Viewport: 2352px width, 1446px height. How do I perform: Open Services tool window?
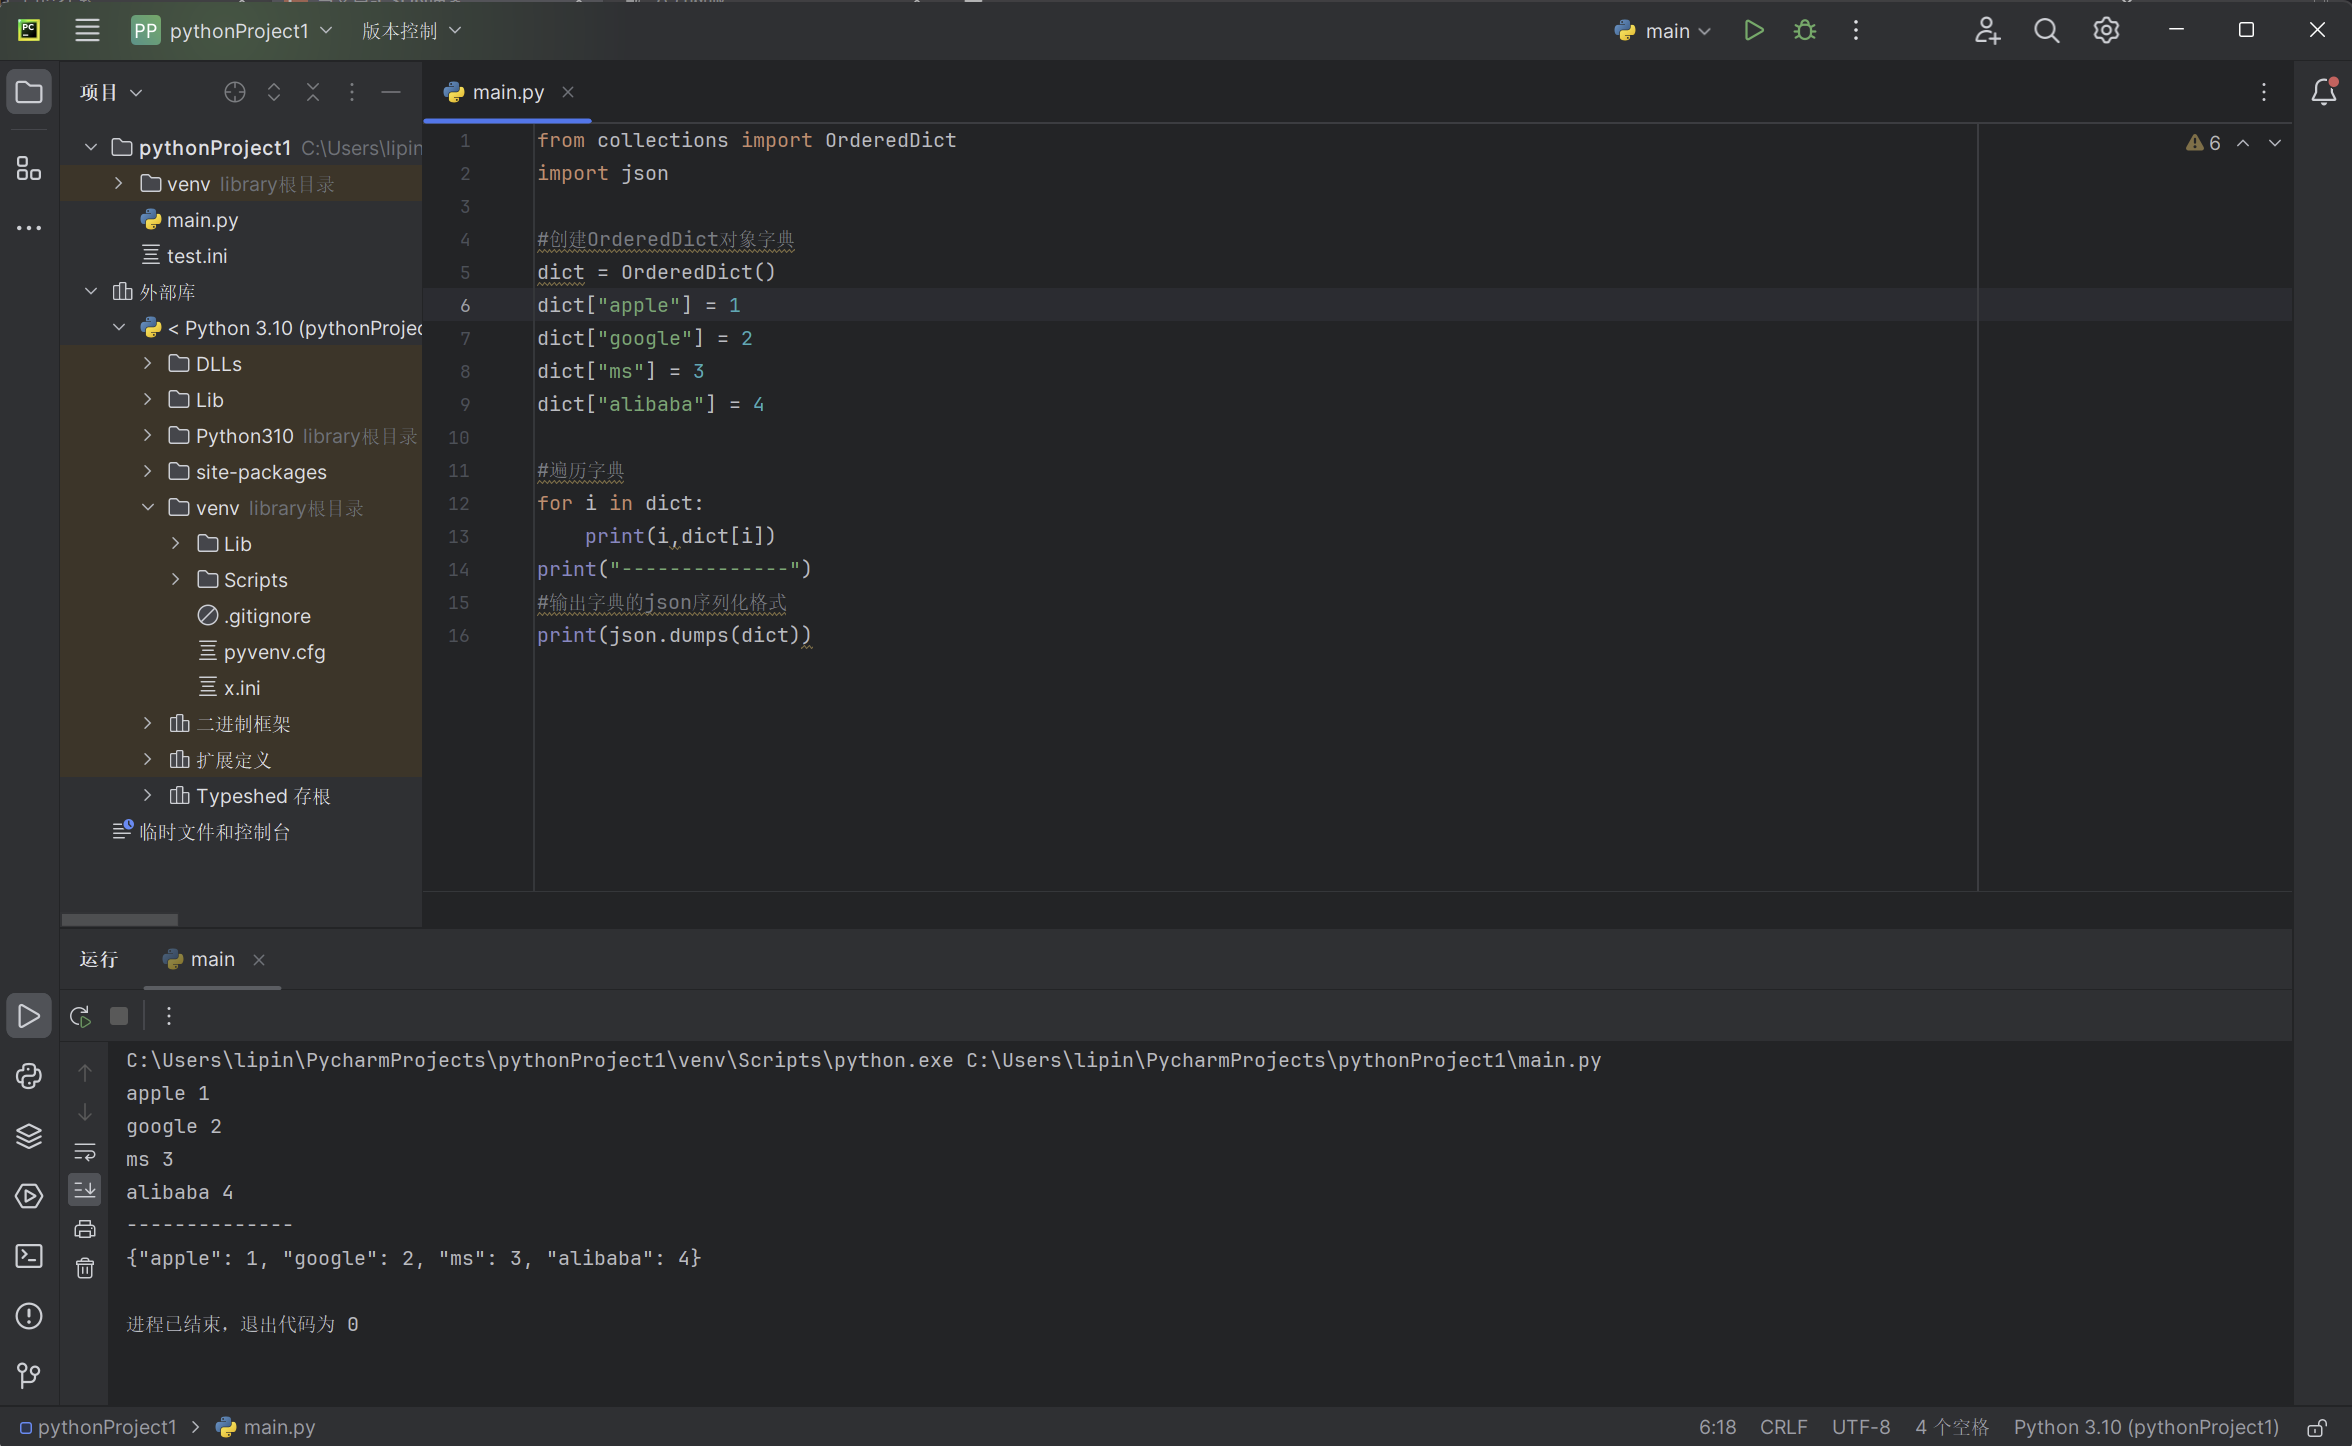pos(29,1196)
